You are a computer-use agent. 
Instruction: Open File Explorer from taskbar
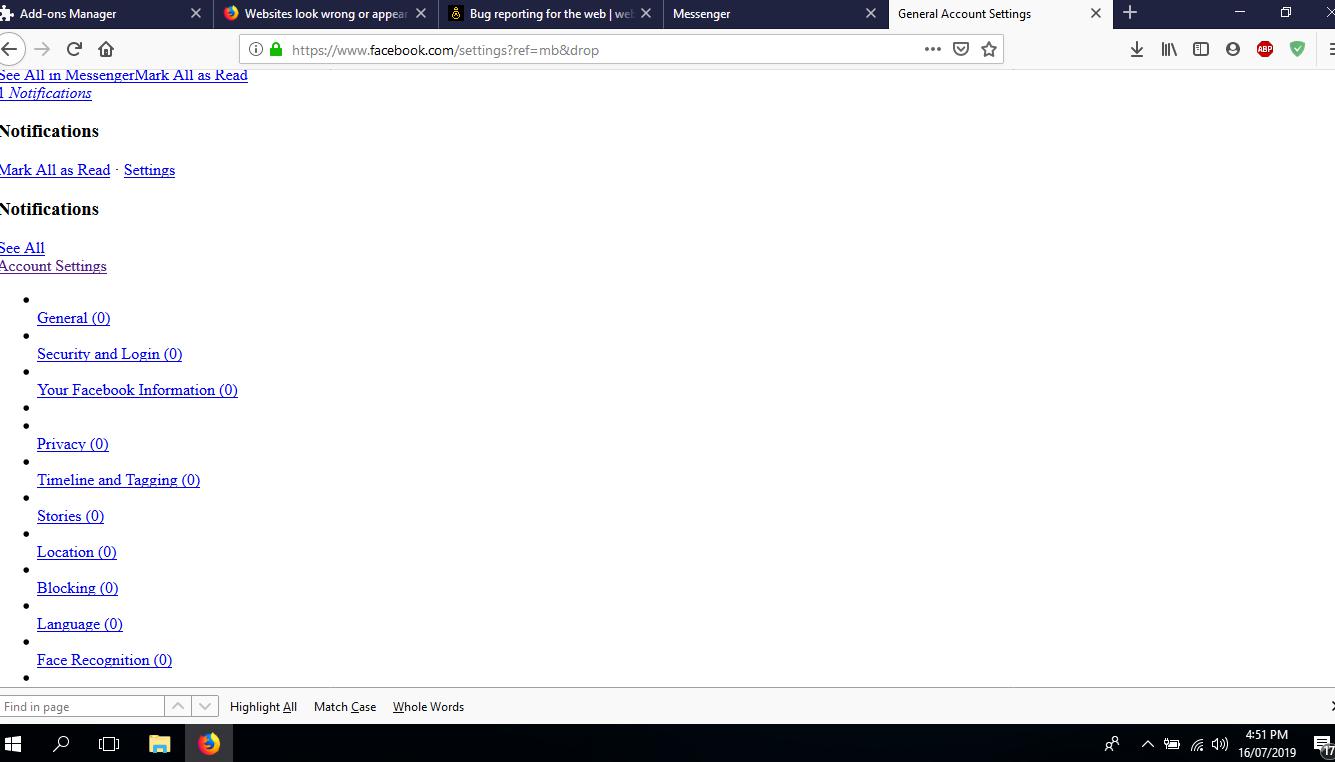click(159, 743)
